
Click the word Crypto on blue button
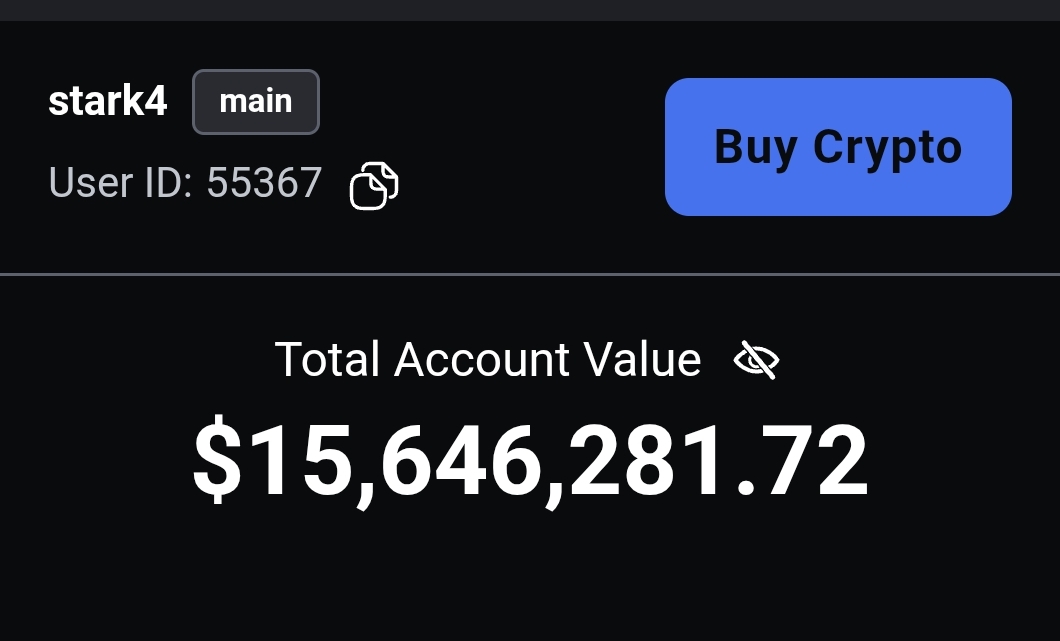tap(887, 149)
